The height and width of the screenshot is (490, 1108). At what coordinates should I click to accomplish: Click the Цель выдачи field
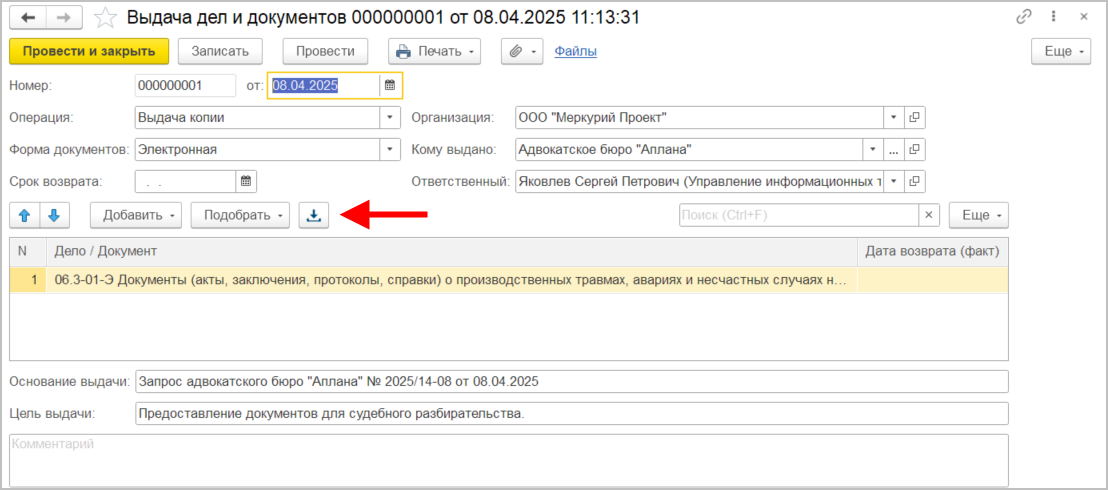coord(572,414)
